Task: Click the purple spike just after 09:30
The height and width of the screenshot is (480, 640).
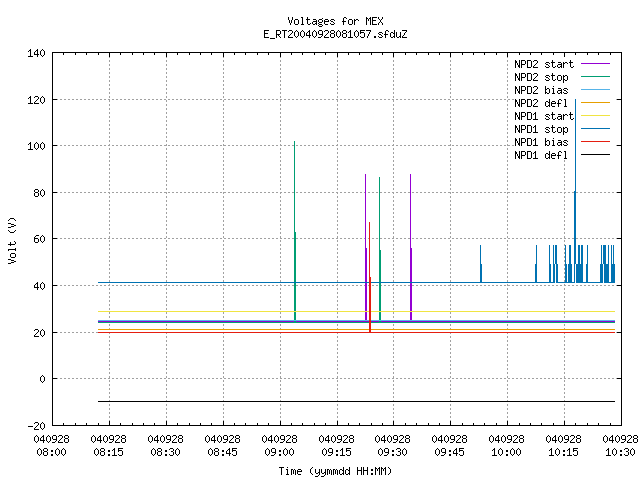Action: pyautogui.click(x=411, y=247)
